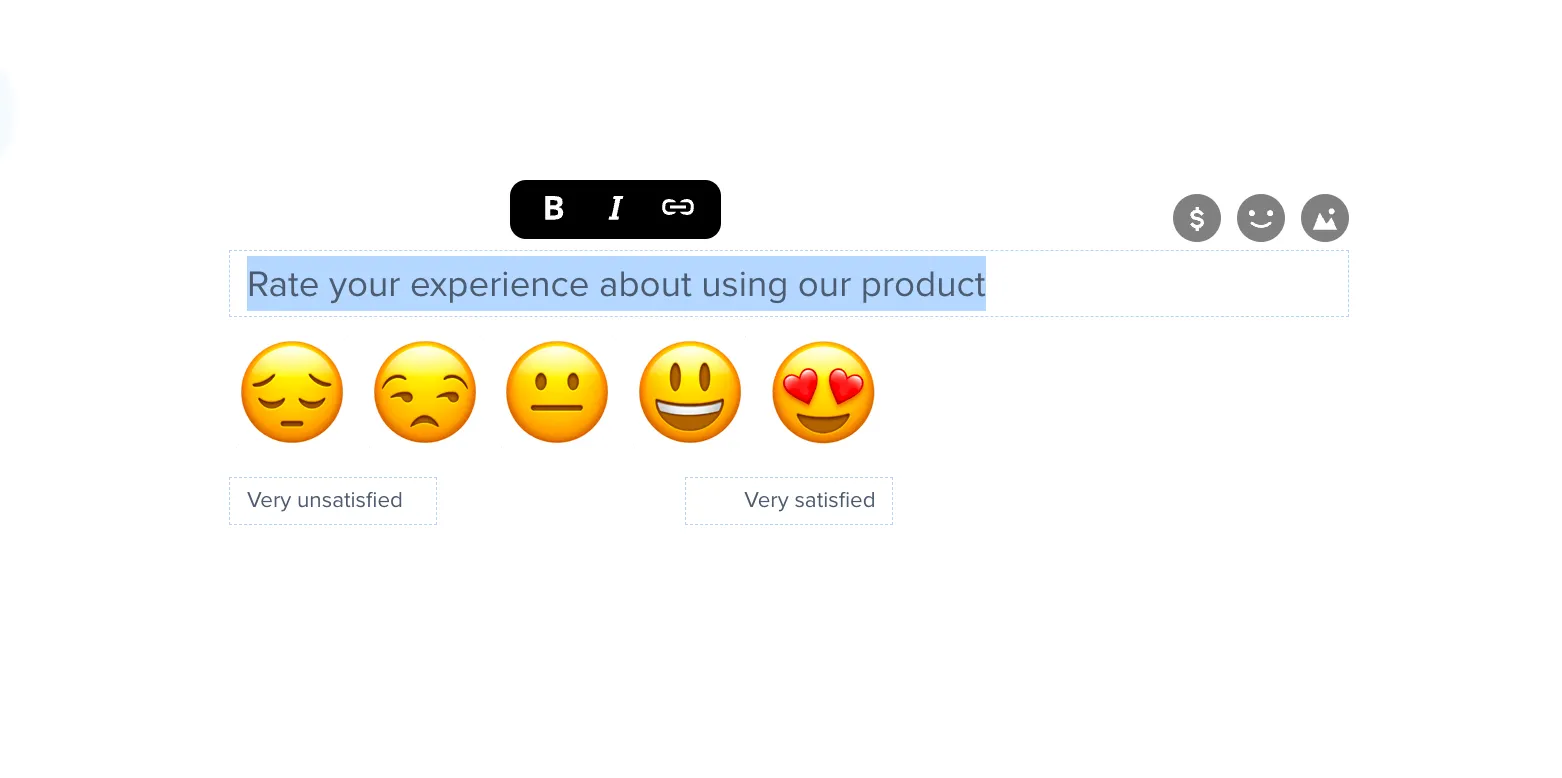Insert a hyperlink on selected text
Screen dimensions: 1562x778
pos(678,208)
